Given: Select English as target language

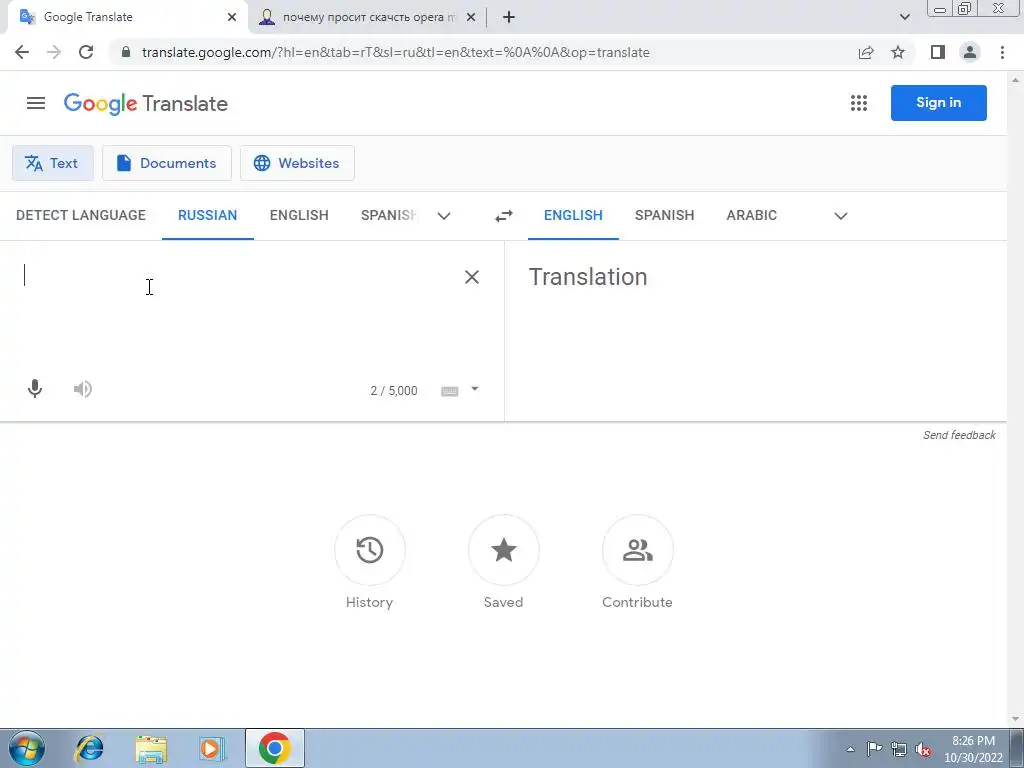Looking at the screenshot, I should pyautogui.click(x=573, y=216).
